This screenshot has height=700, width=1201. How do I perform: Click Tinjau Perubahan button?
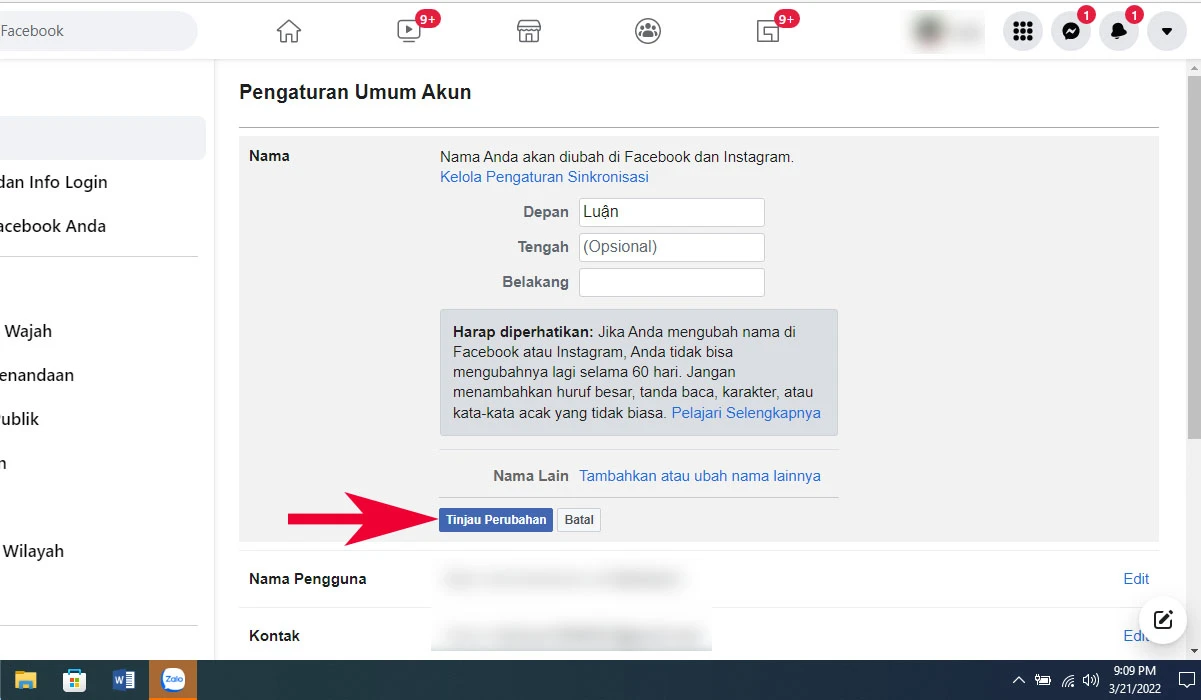(495, 519)
